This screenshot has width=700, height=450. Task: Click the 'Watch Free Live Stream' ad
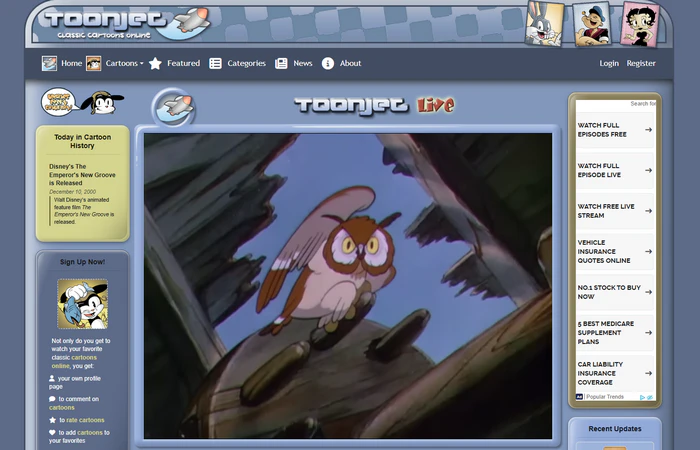coord(615,211)
